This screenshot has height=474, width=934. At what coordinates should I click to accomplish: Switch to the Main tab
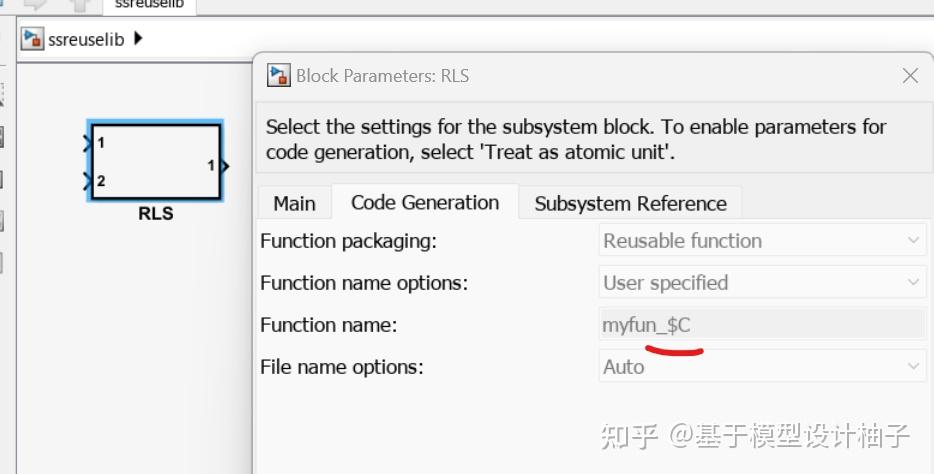click(294, 203)
